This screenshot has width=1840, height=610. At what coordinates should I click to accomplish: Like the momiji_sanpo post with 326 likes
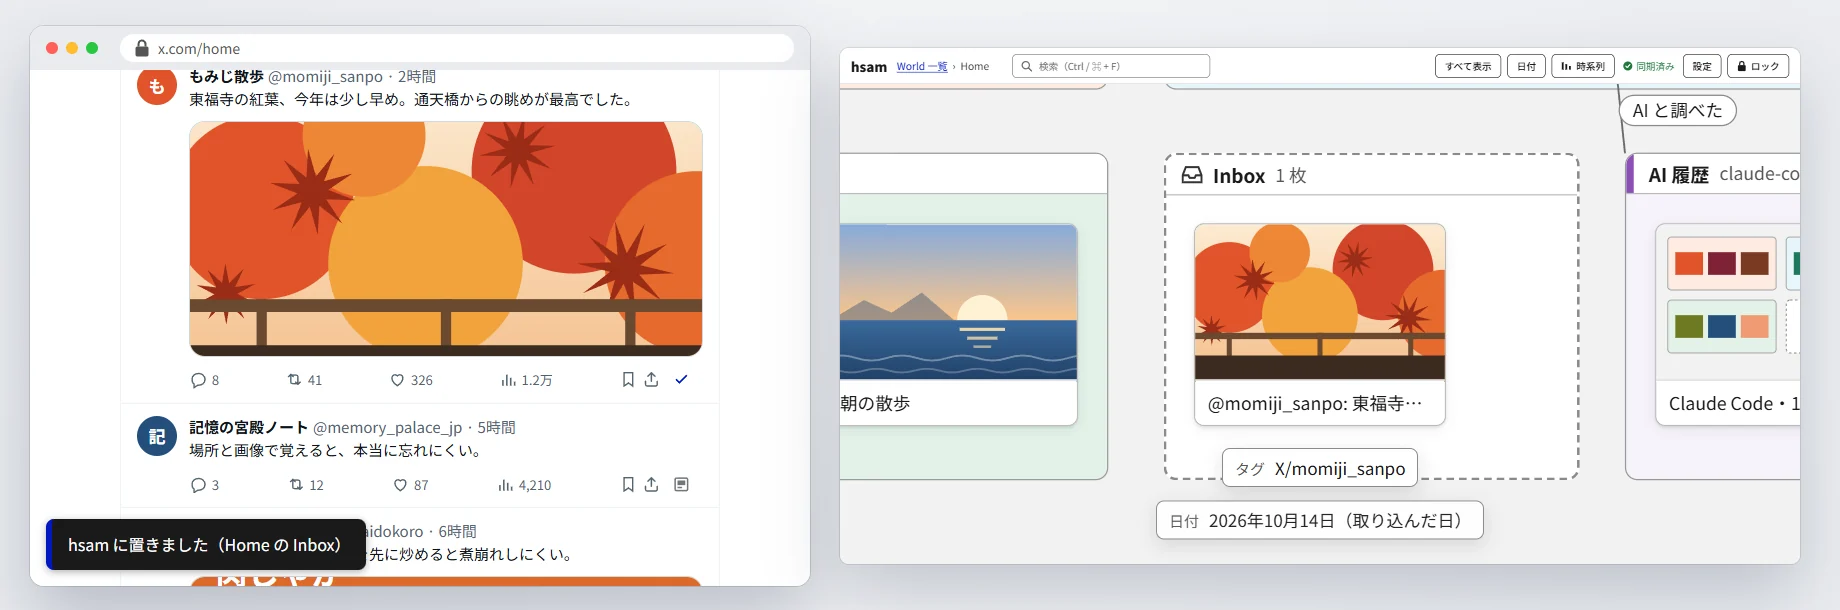point(397,380)
